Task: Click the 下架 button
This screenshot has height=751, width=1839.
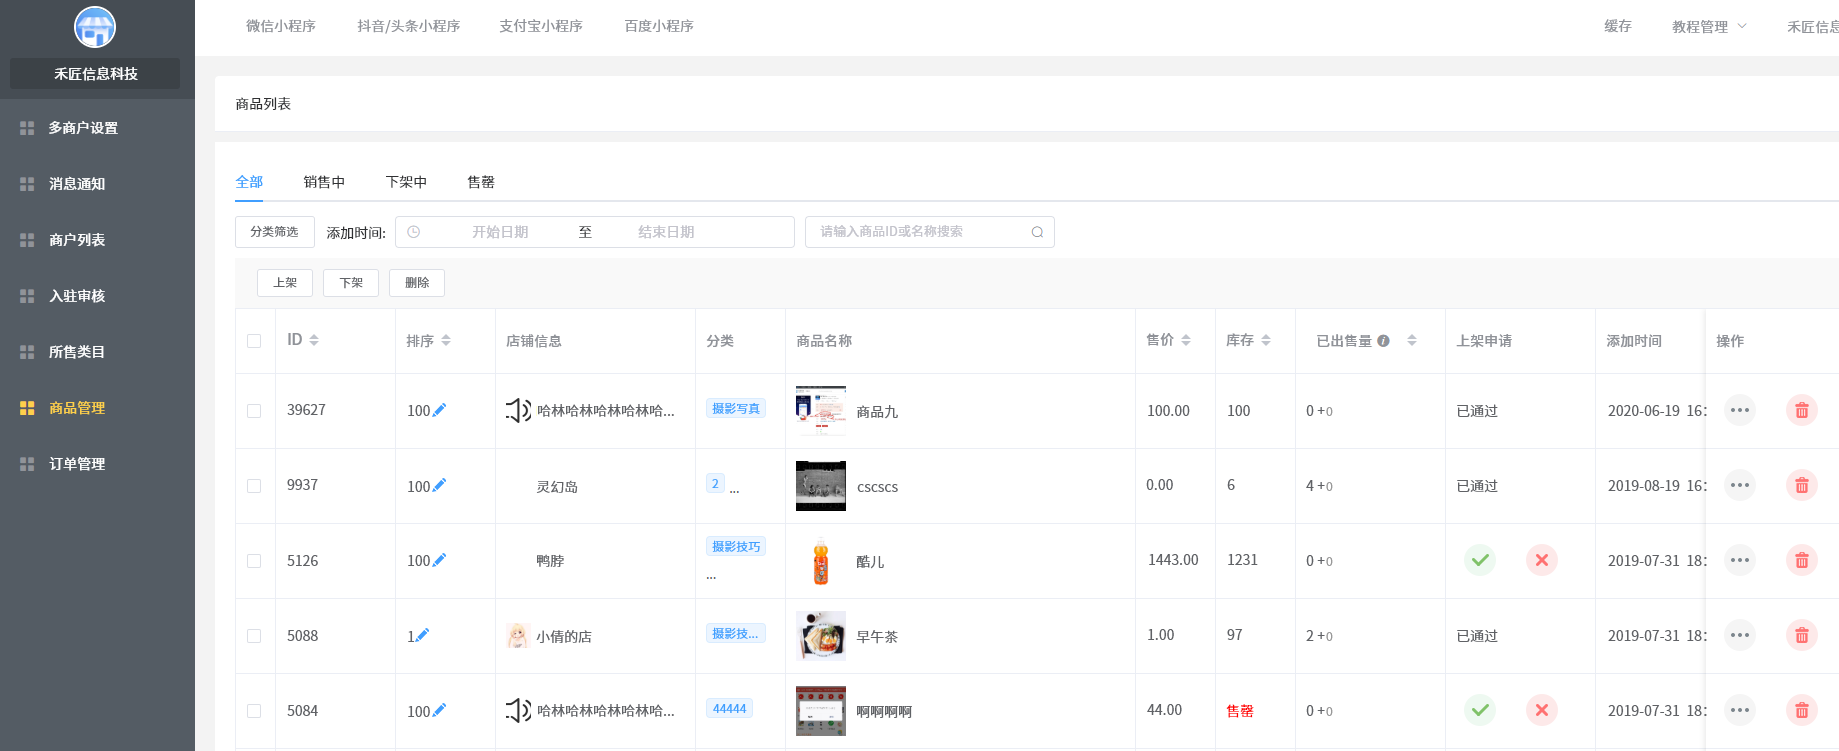Action: point(351,283)
